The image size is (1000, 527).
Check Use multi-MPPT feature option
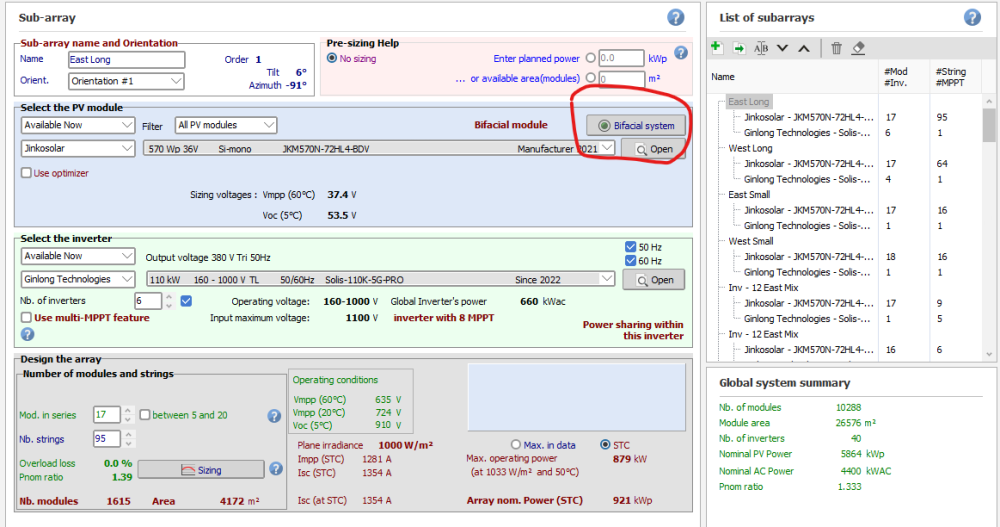(26, 318)
